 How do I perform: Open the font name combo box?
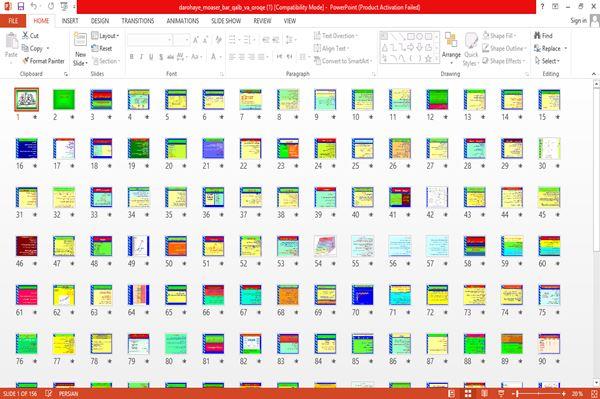click(x=150, y=40)
